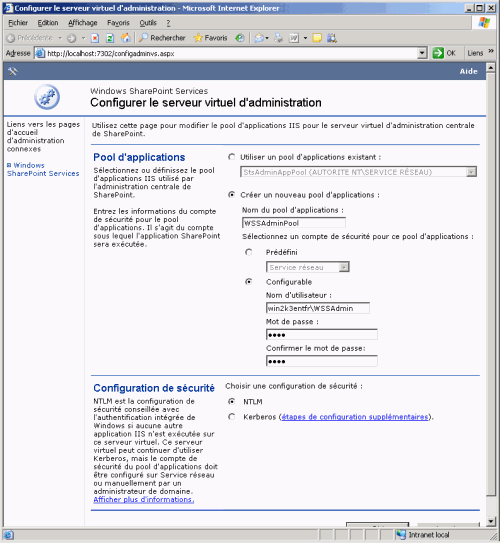Select Utiliser un pool d'applications existant
This screenshot has width=500, height=543.
pyautogui.click(x=231, y=157)
